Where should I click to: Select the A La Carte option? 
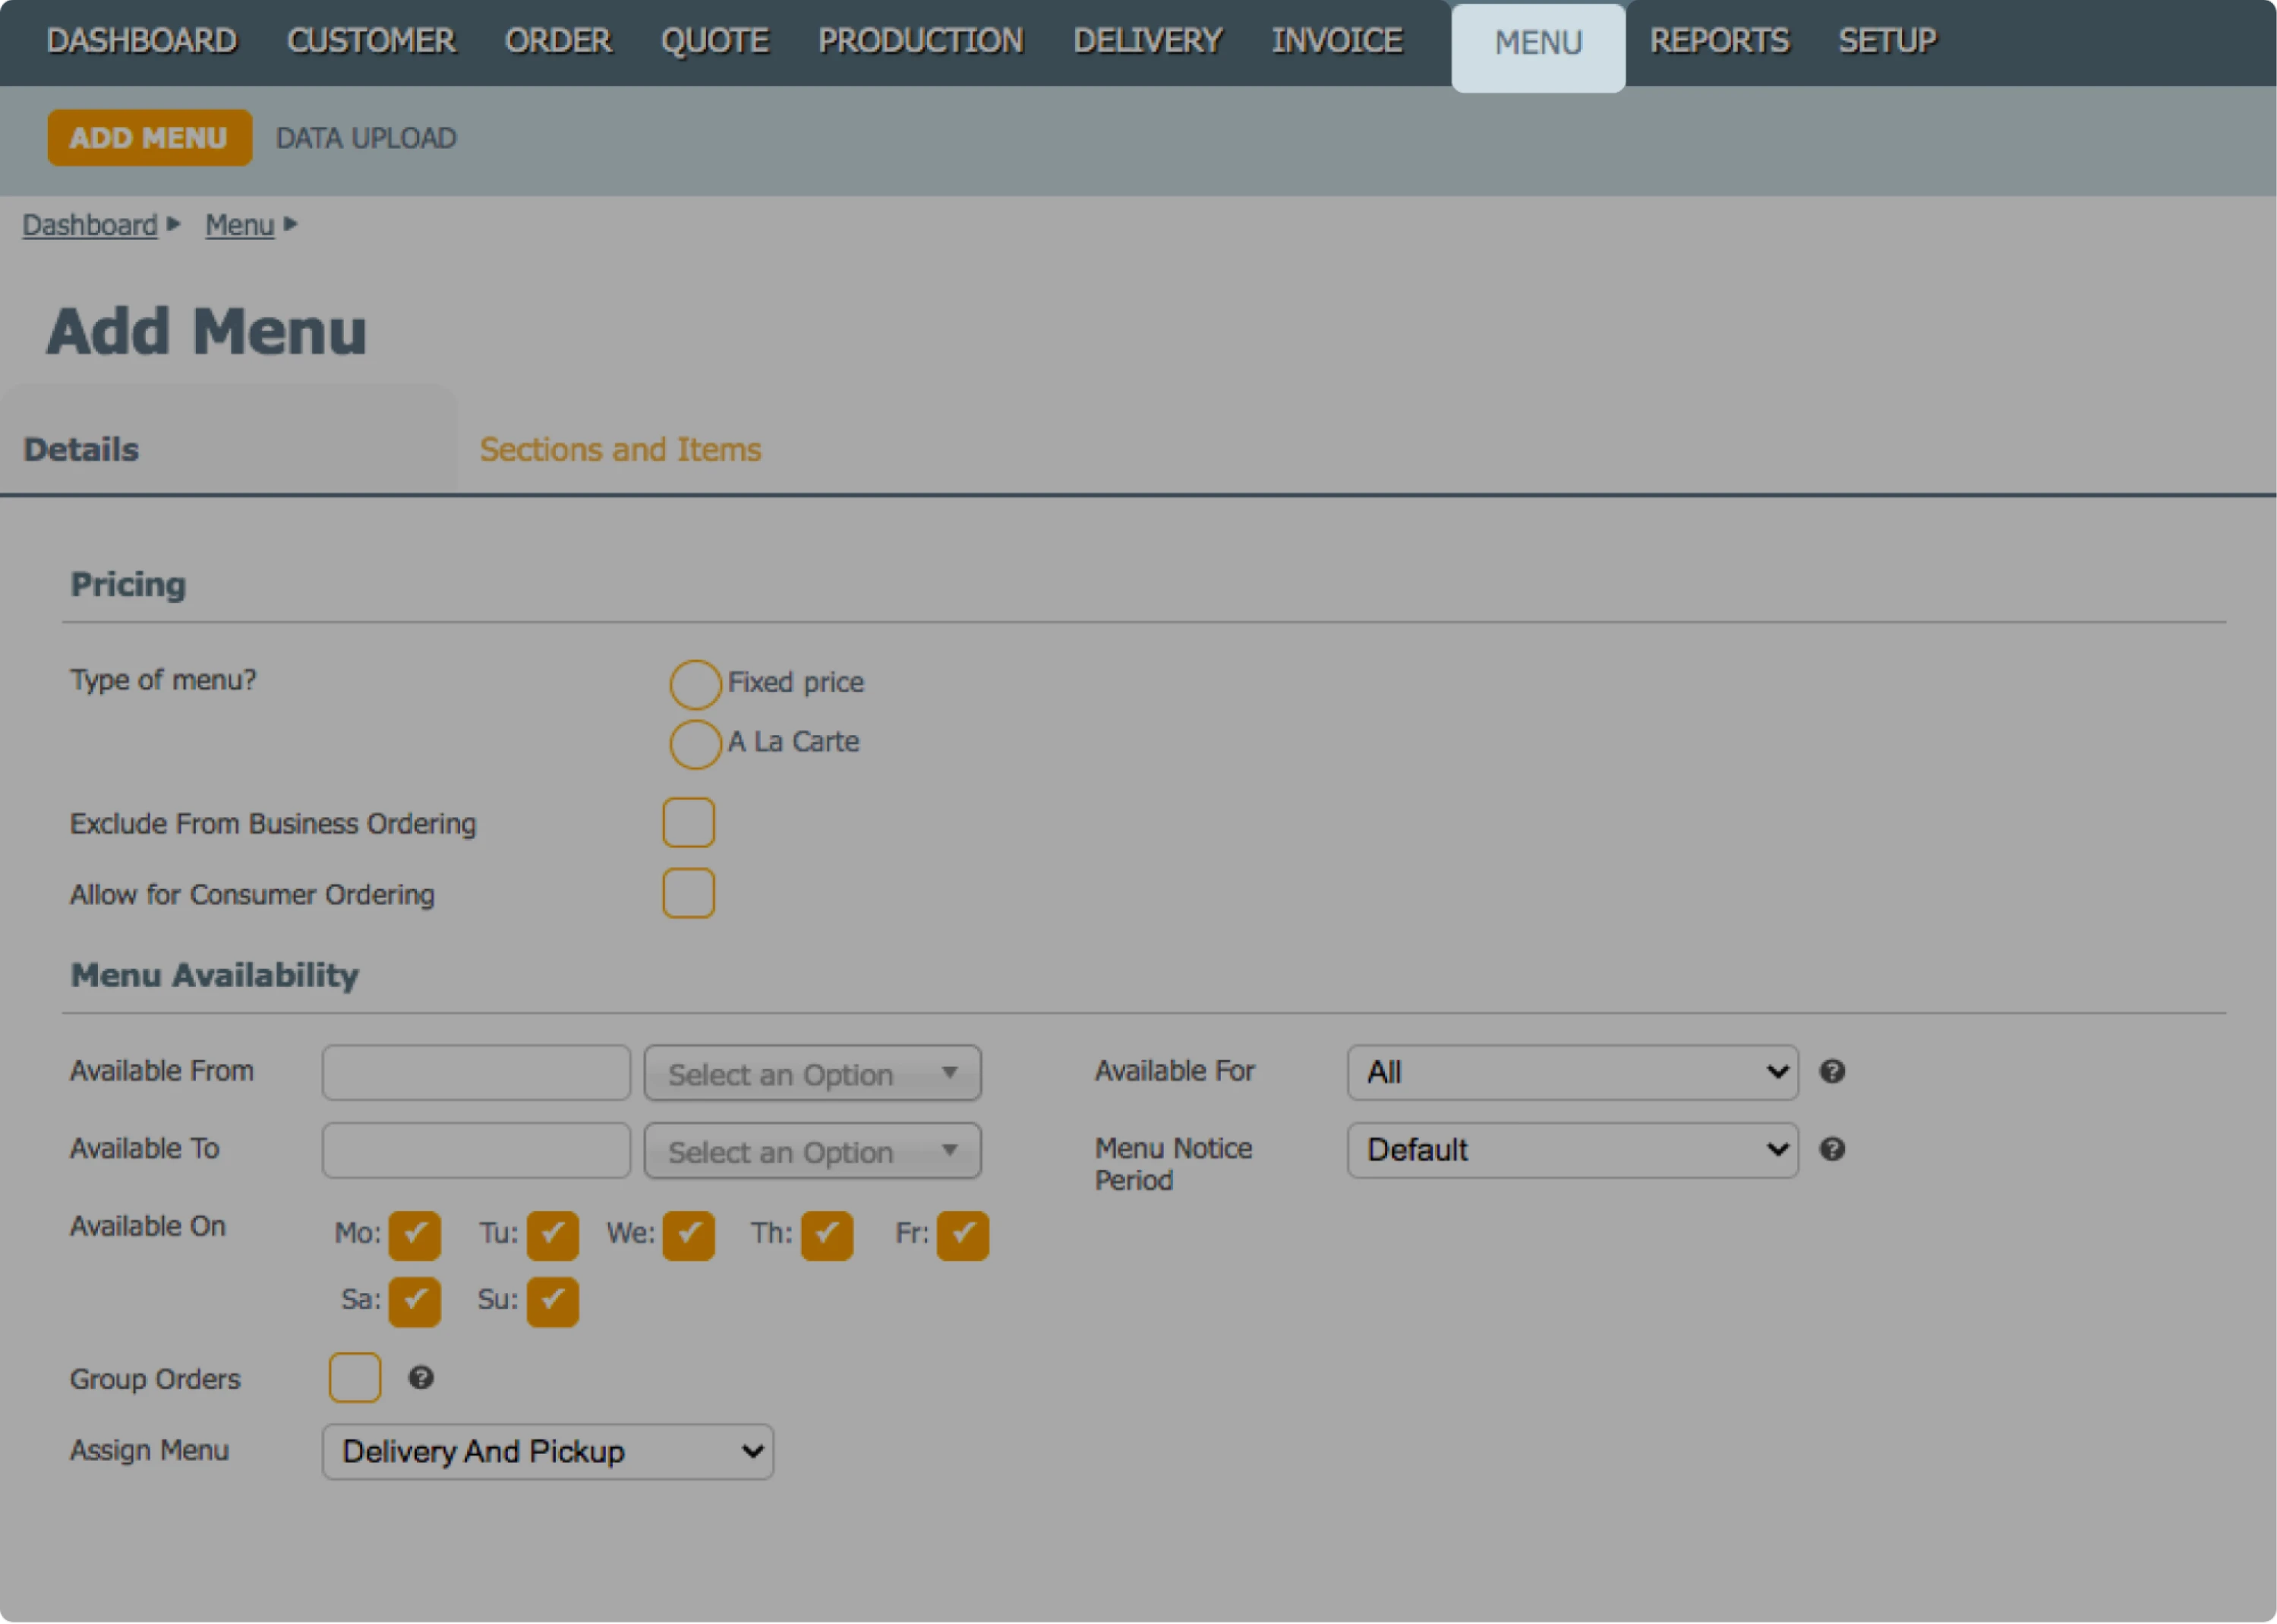click(694, 743)
